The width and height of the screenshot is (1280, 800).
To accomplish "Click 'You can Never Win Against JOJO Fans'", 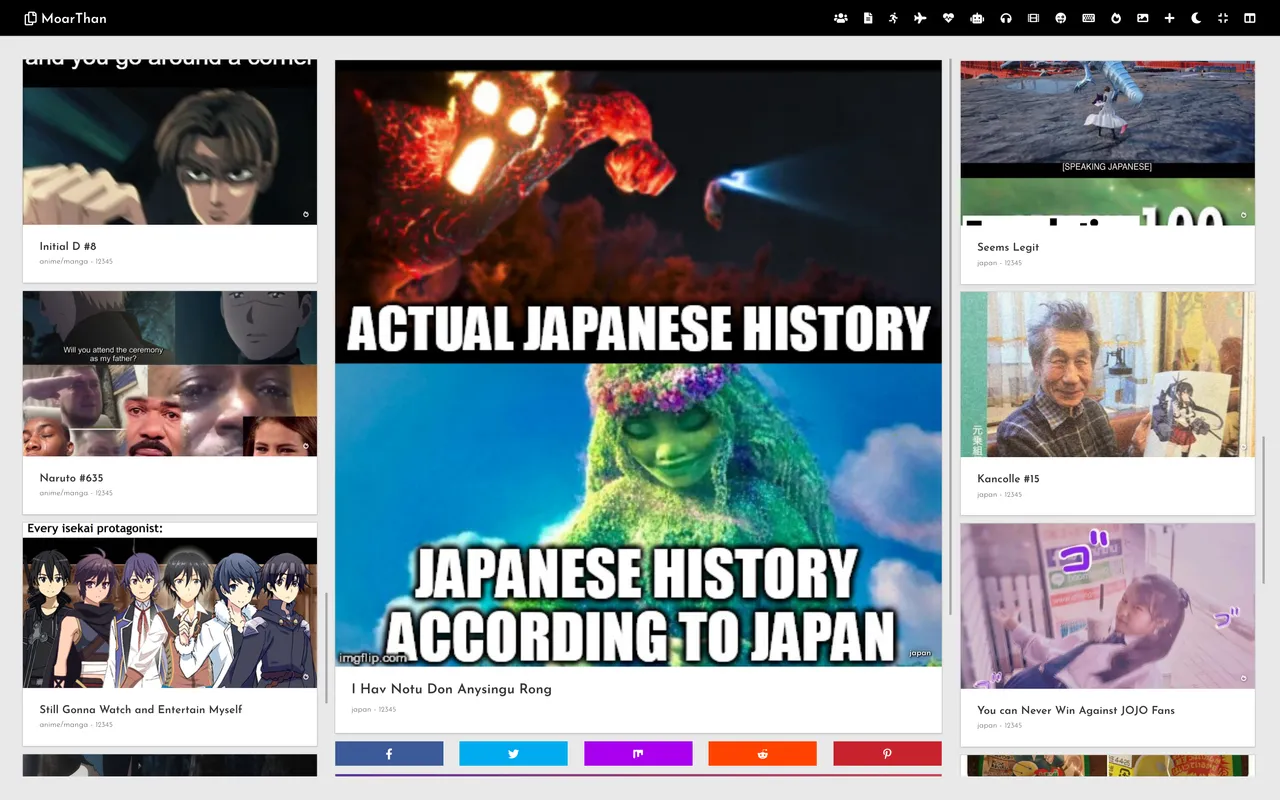I will tap(1076, 710).
